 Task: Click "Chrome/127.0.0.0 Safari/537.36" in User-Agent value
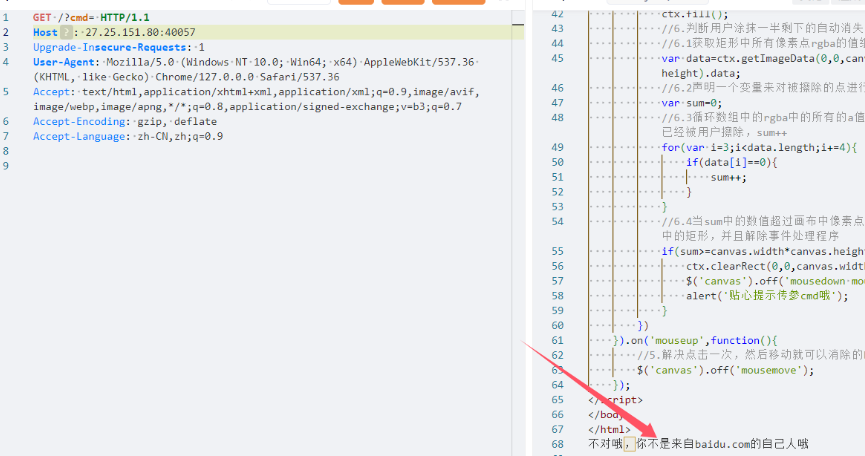(x=247, y=77)
